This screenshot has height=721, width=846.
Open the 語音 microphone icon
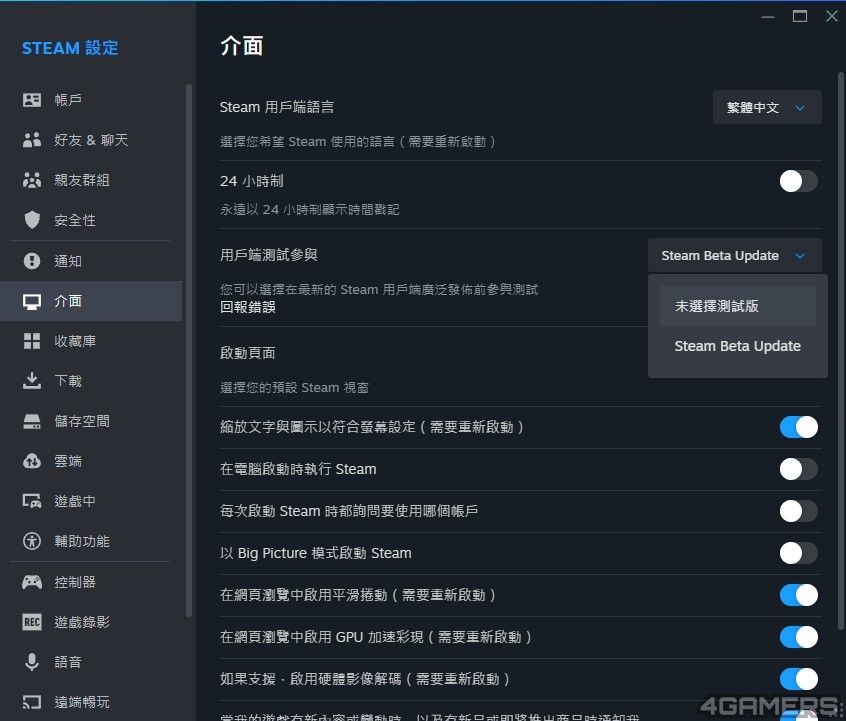pos(32,662)
